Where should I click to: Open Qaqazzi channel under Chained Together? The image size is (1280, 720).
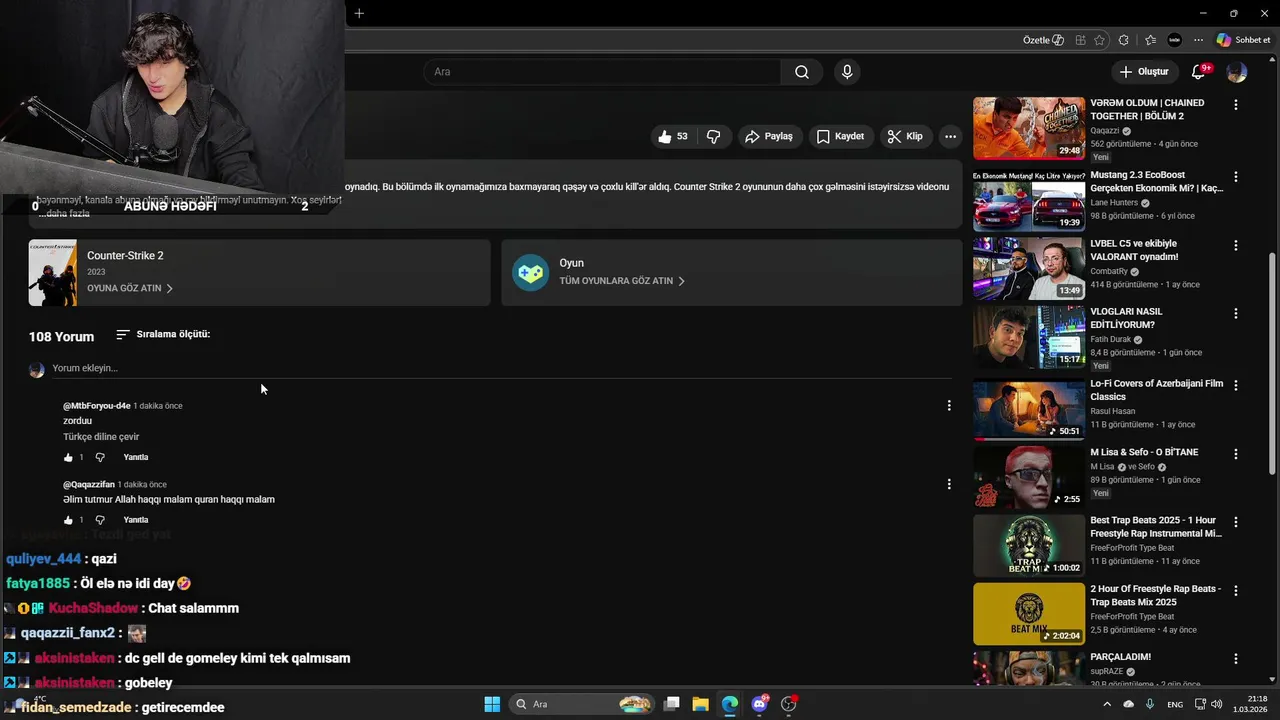coord(1105,131)
